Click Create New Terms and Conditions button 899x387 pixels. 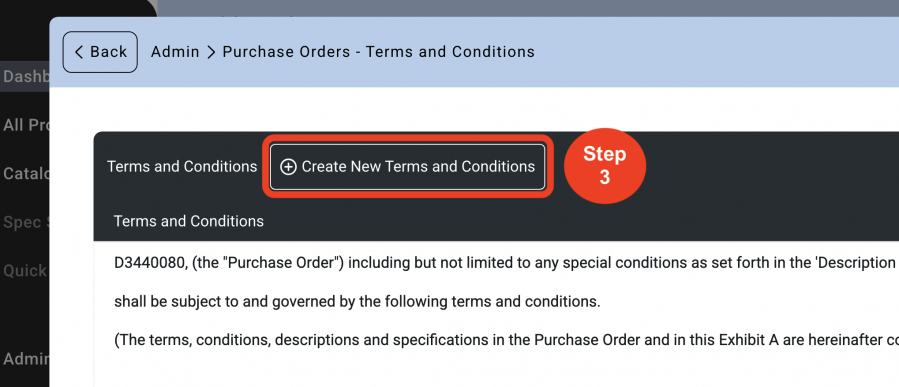[x=408, y=167]
